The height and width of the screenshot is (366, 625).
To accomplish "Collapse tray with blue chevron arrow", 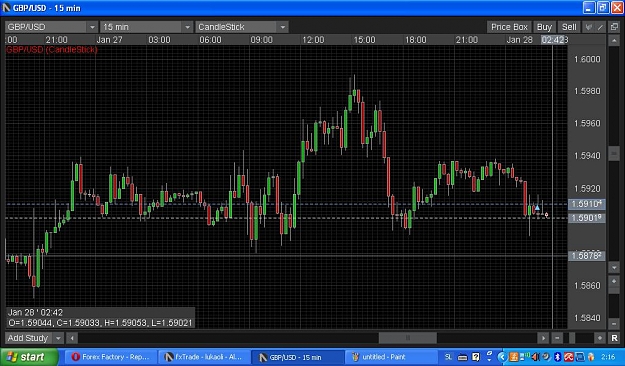I will click(x=503, y=357).
